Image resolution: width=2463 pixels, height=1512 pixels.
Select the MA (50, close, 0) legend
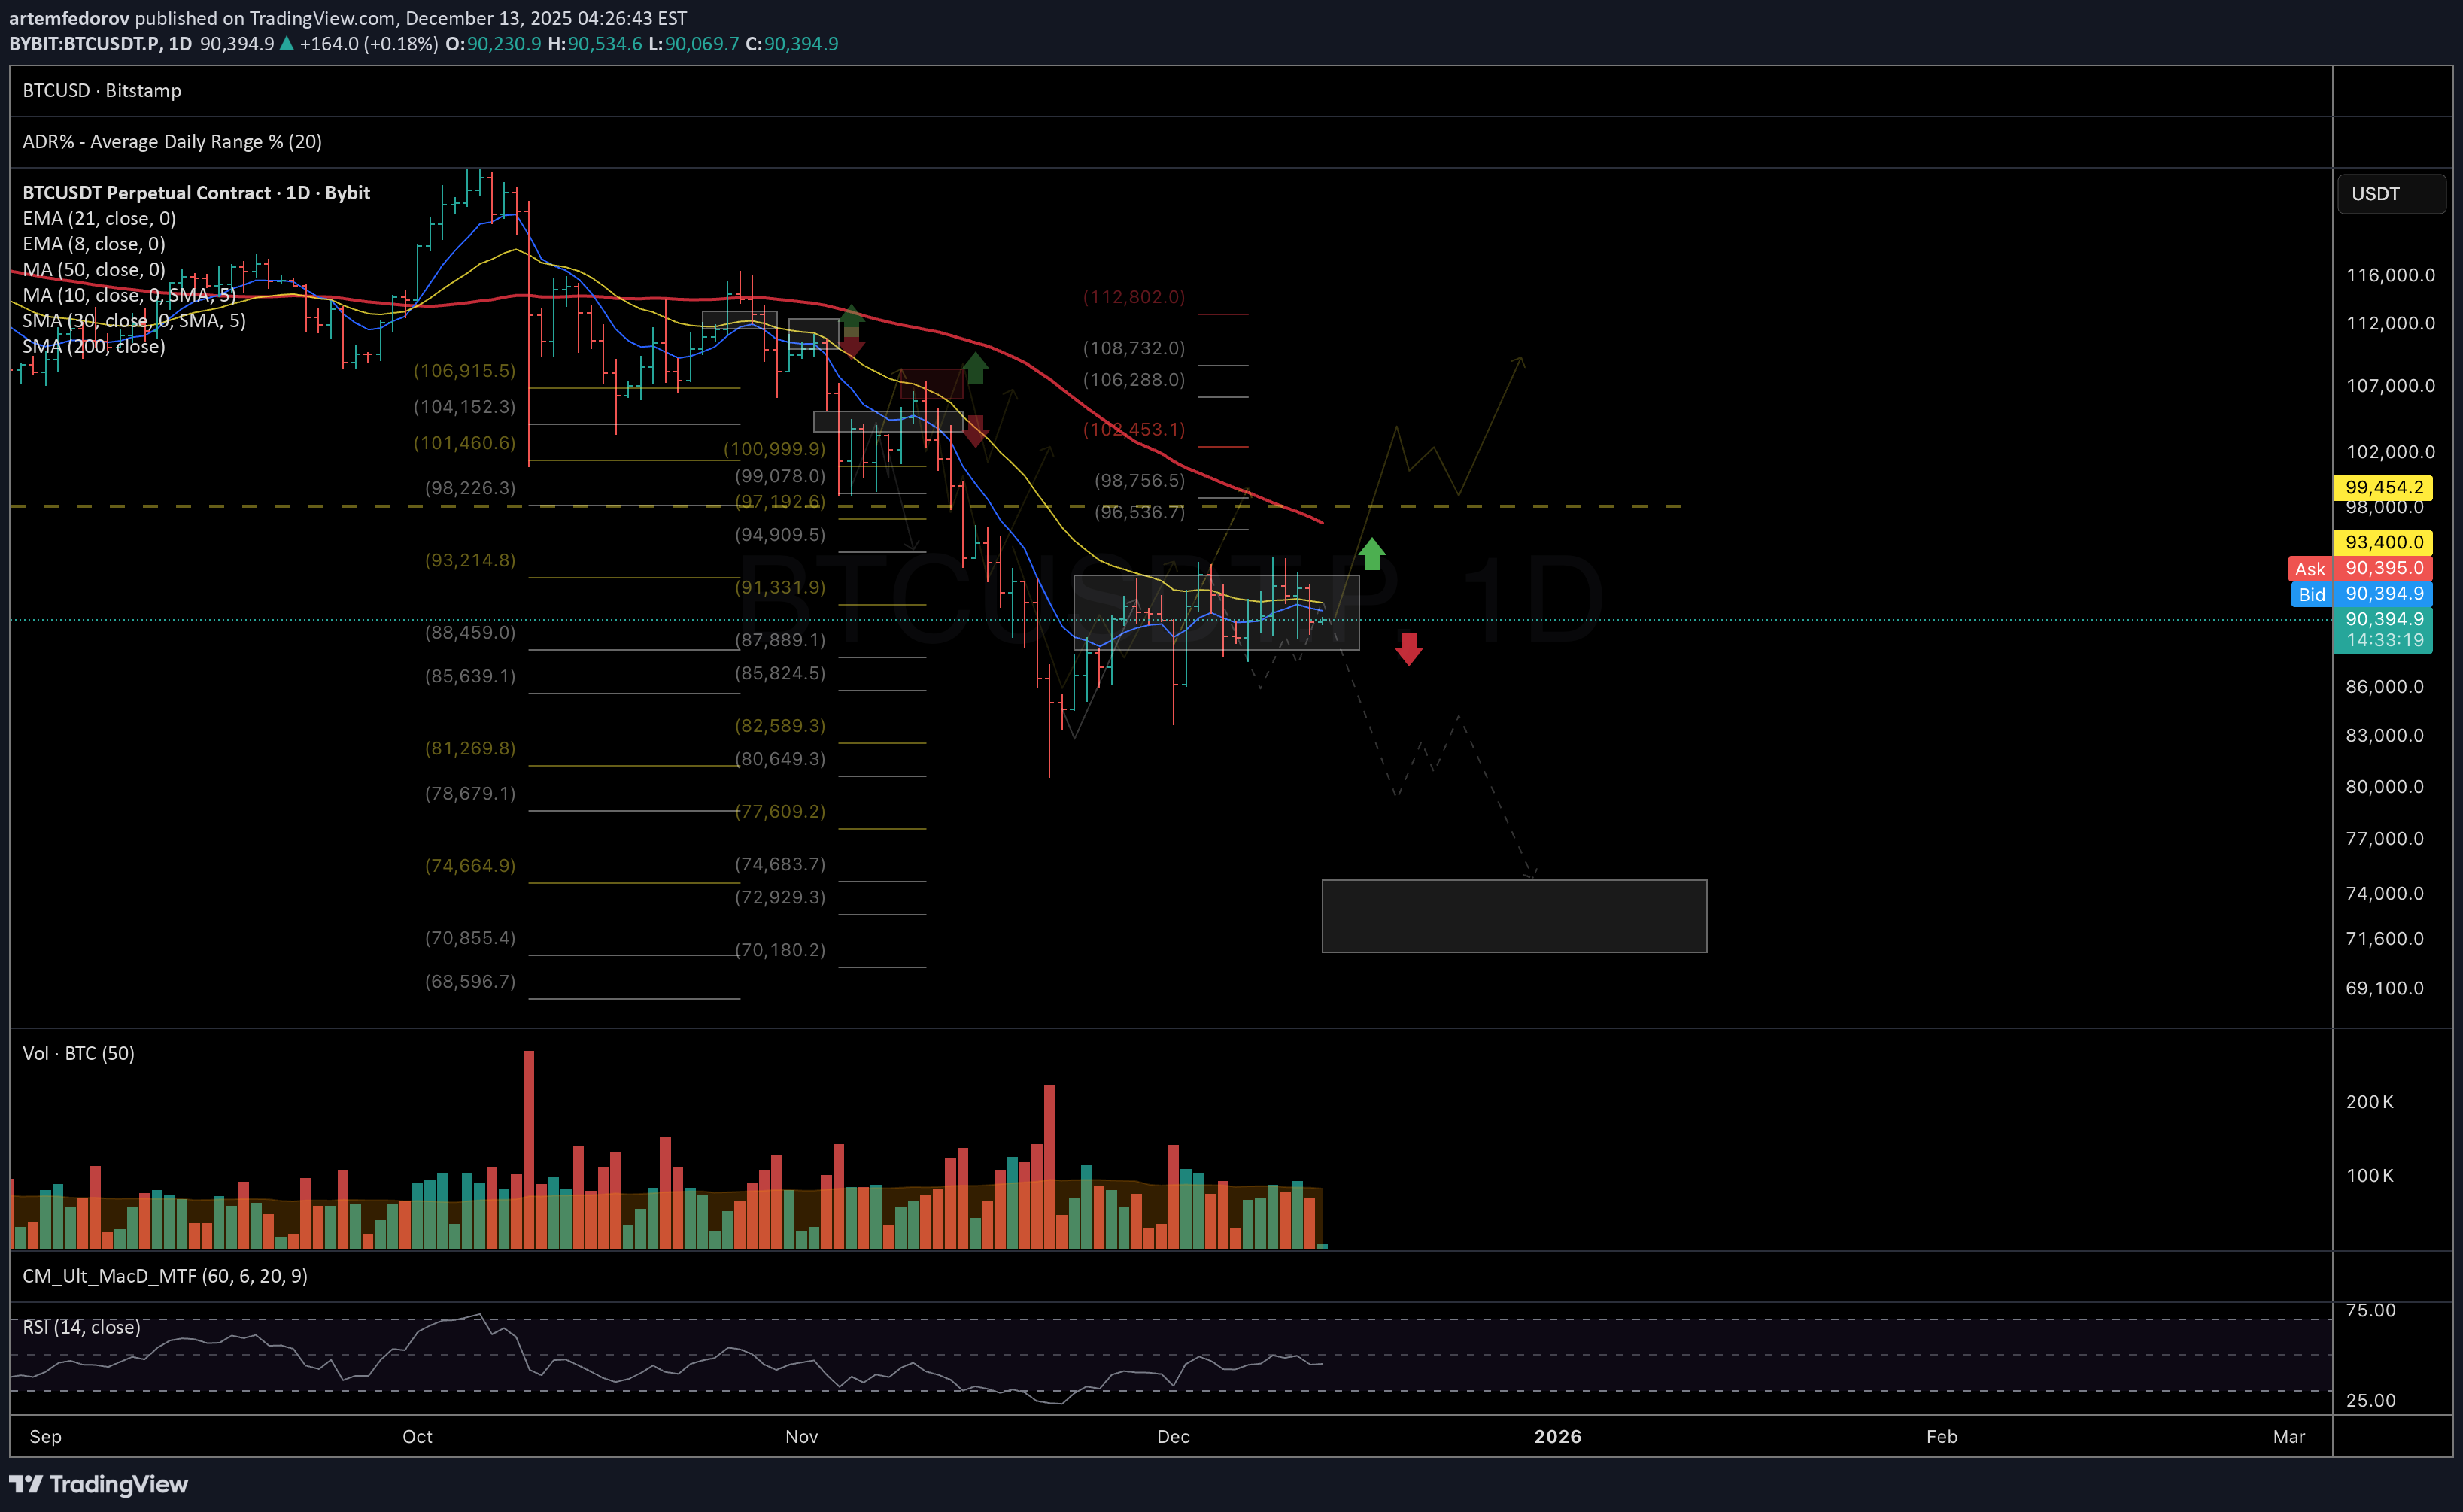(x=94, y=269)
